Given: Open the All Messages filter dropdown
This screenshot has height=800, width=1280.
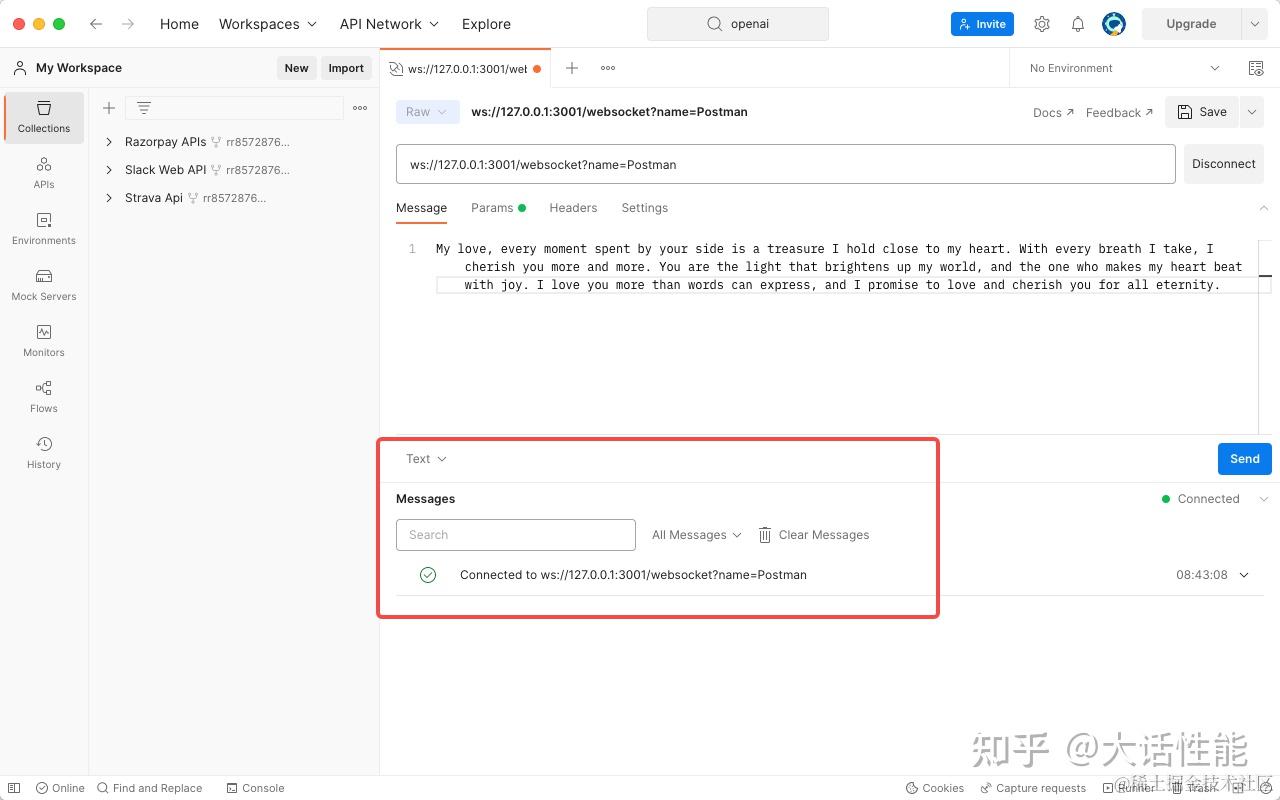Looking at the screenshot, I should point(695,534).
